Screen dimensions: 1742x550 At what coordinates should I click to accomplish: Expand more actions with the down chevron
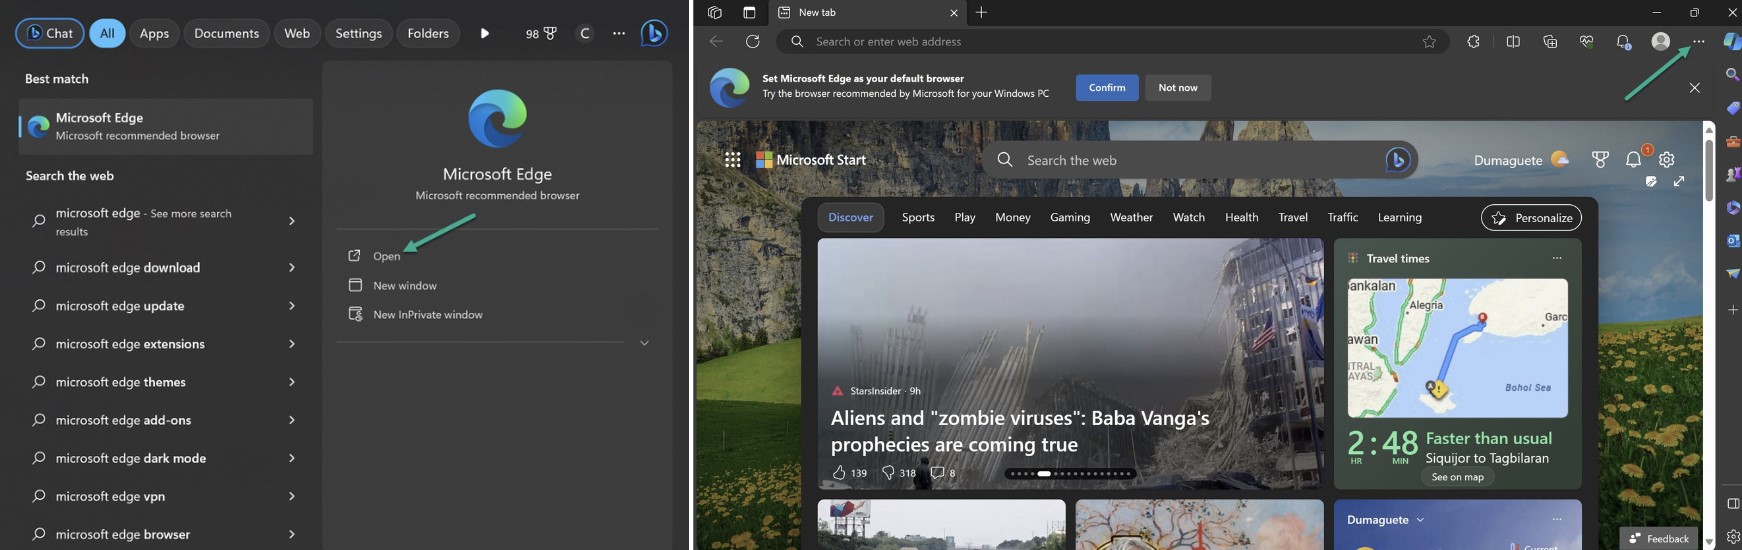644,343
